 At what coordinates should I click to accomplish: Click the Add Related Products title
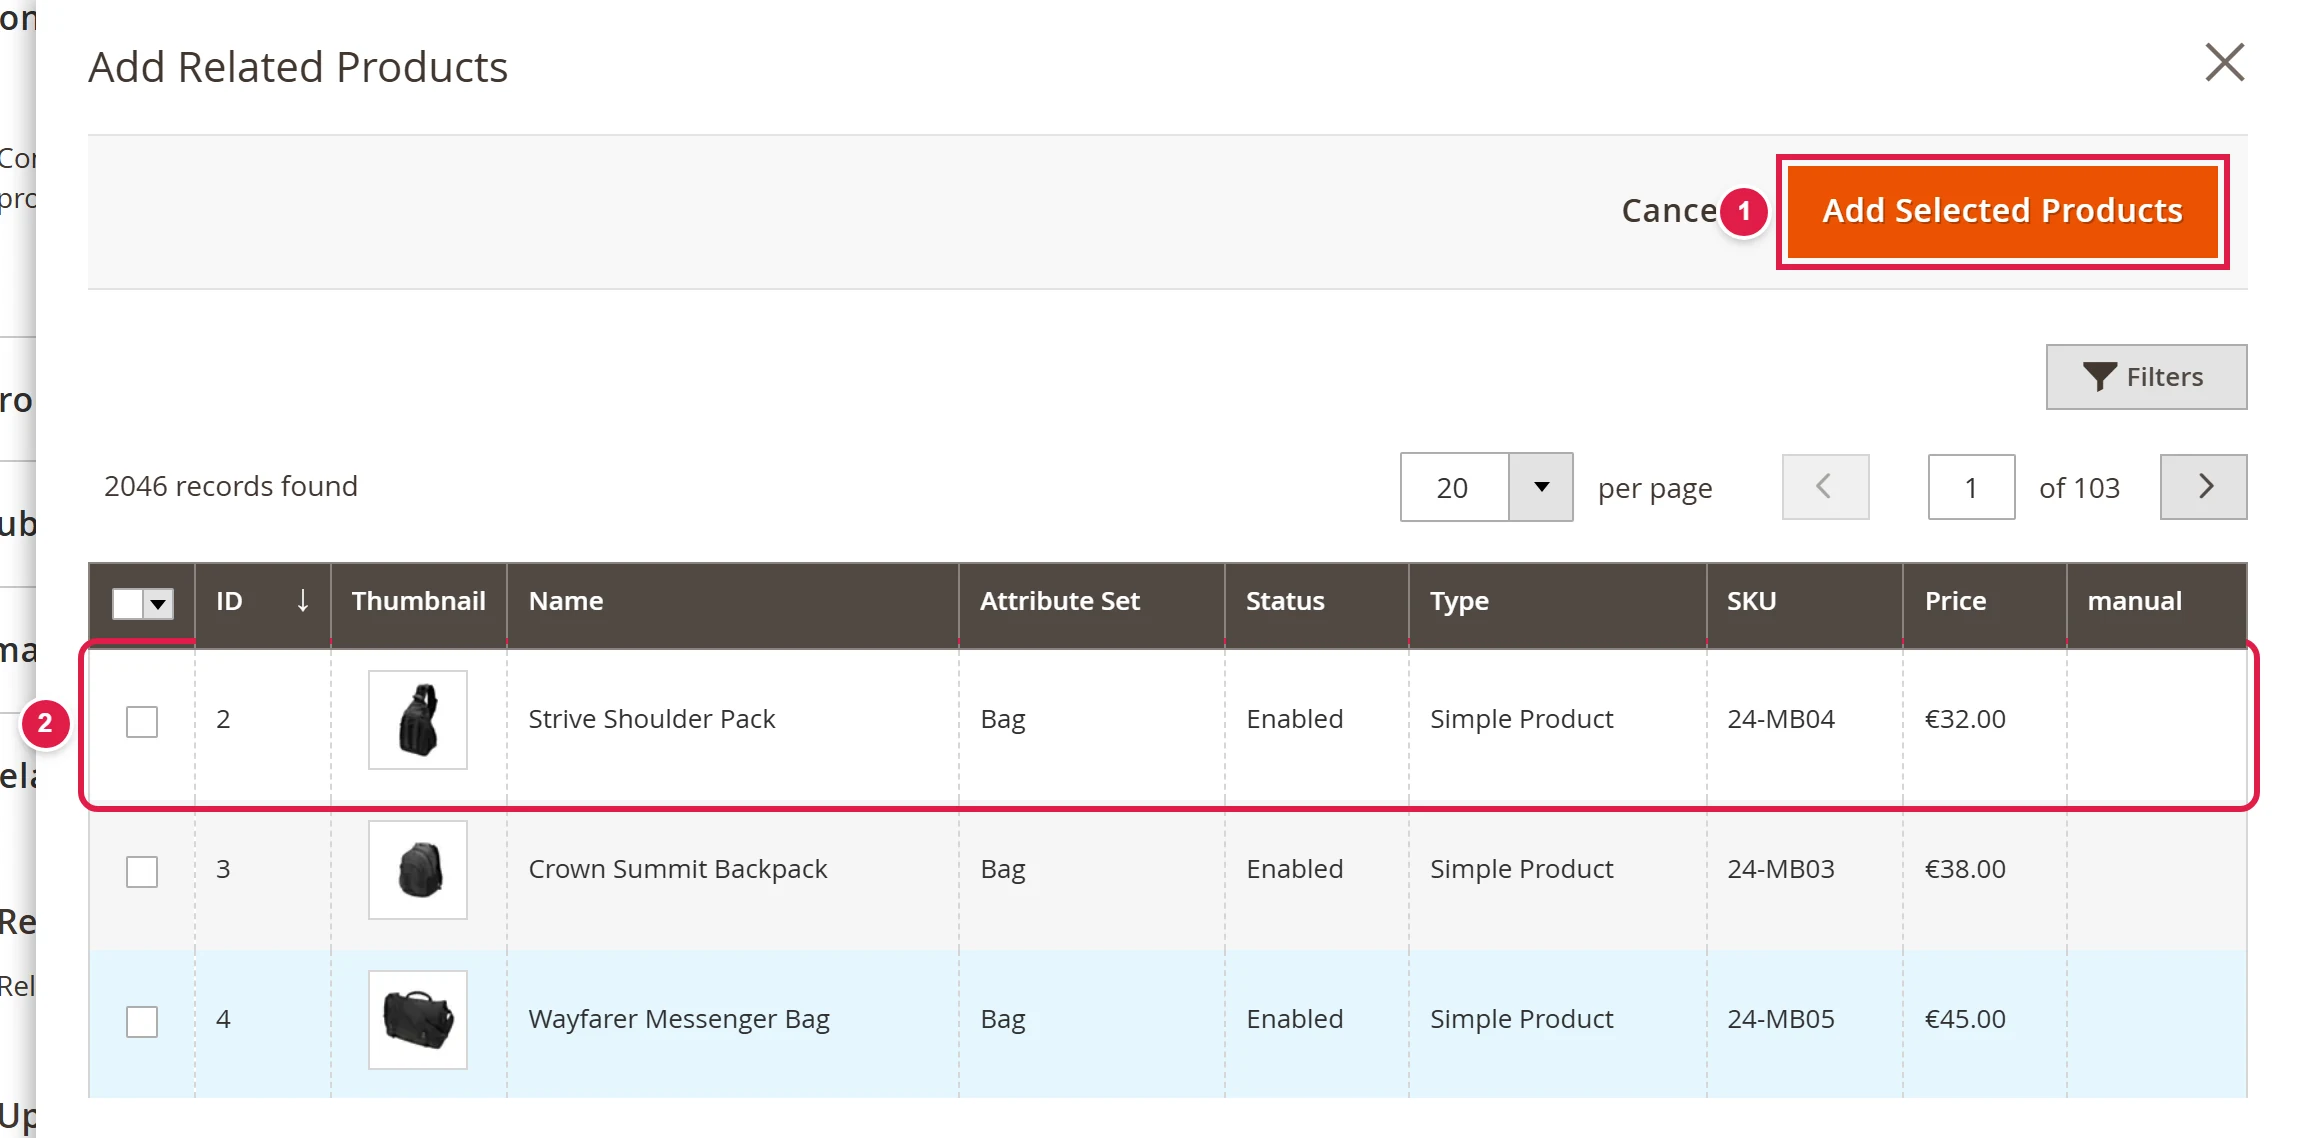click(298, 67)
